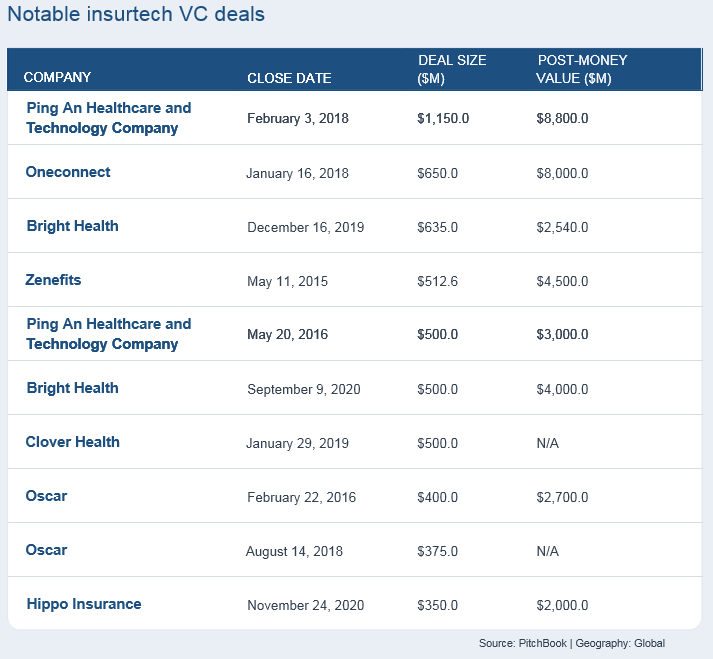Screen dimensions: 713x659
Task: Select the December 16, 2019 date cell
Action: point(306,227)
